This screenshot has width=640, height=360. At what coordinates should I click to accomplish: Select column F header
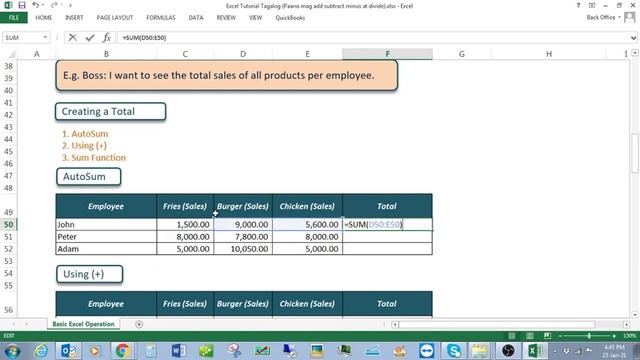pyautogui.click(x=387, y=54)
